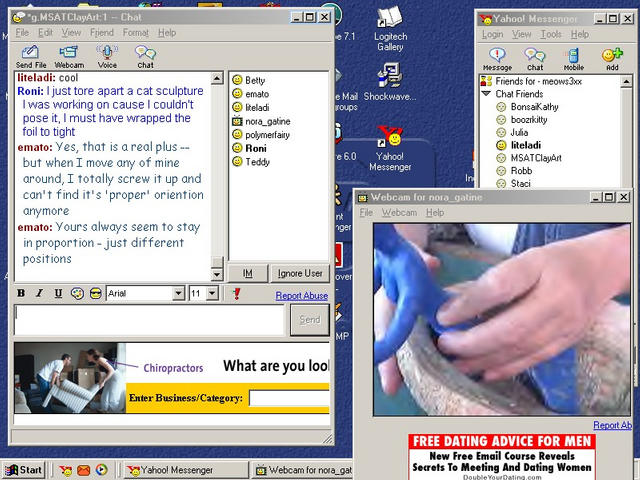640x480 pixels.
Task: Open the Windows Start menu
Action: 24,470
